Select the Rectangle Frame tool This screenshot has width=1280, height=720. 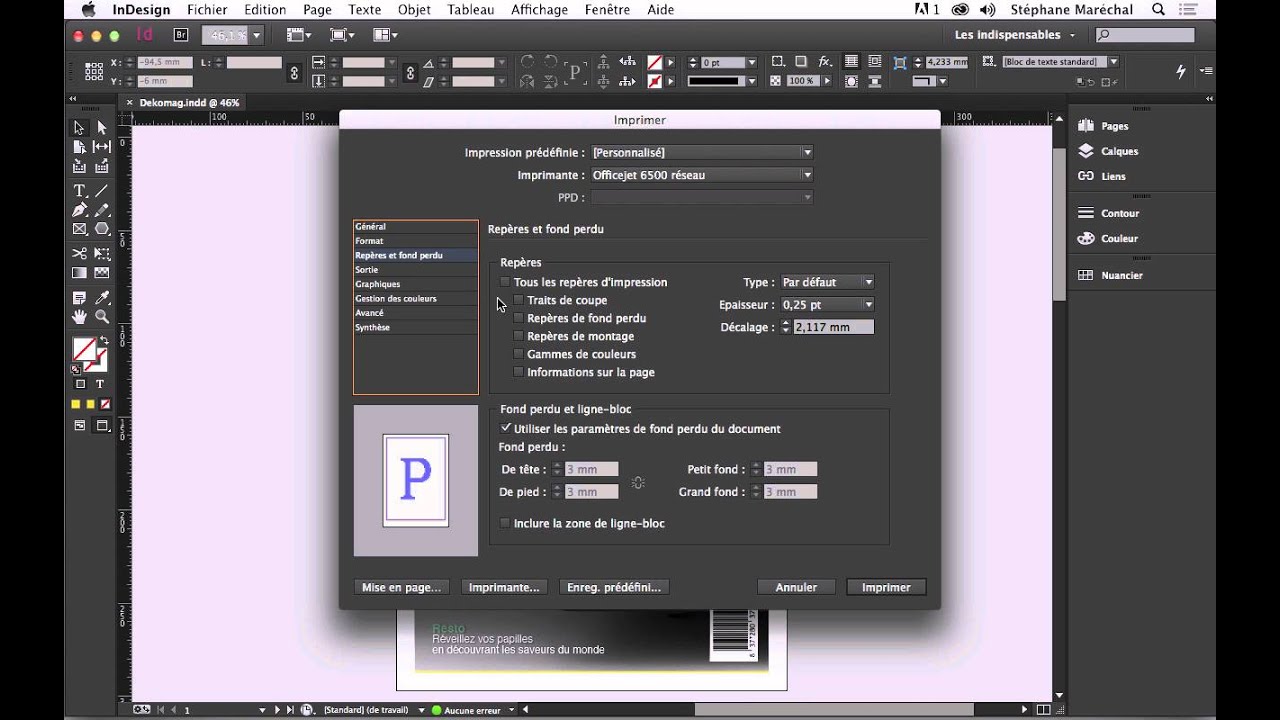(79, 229)
